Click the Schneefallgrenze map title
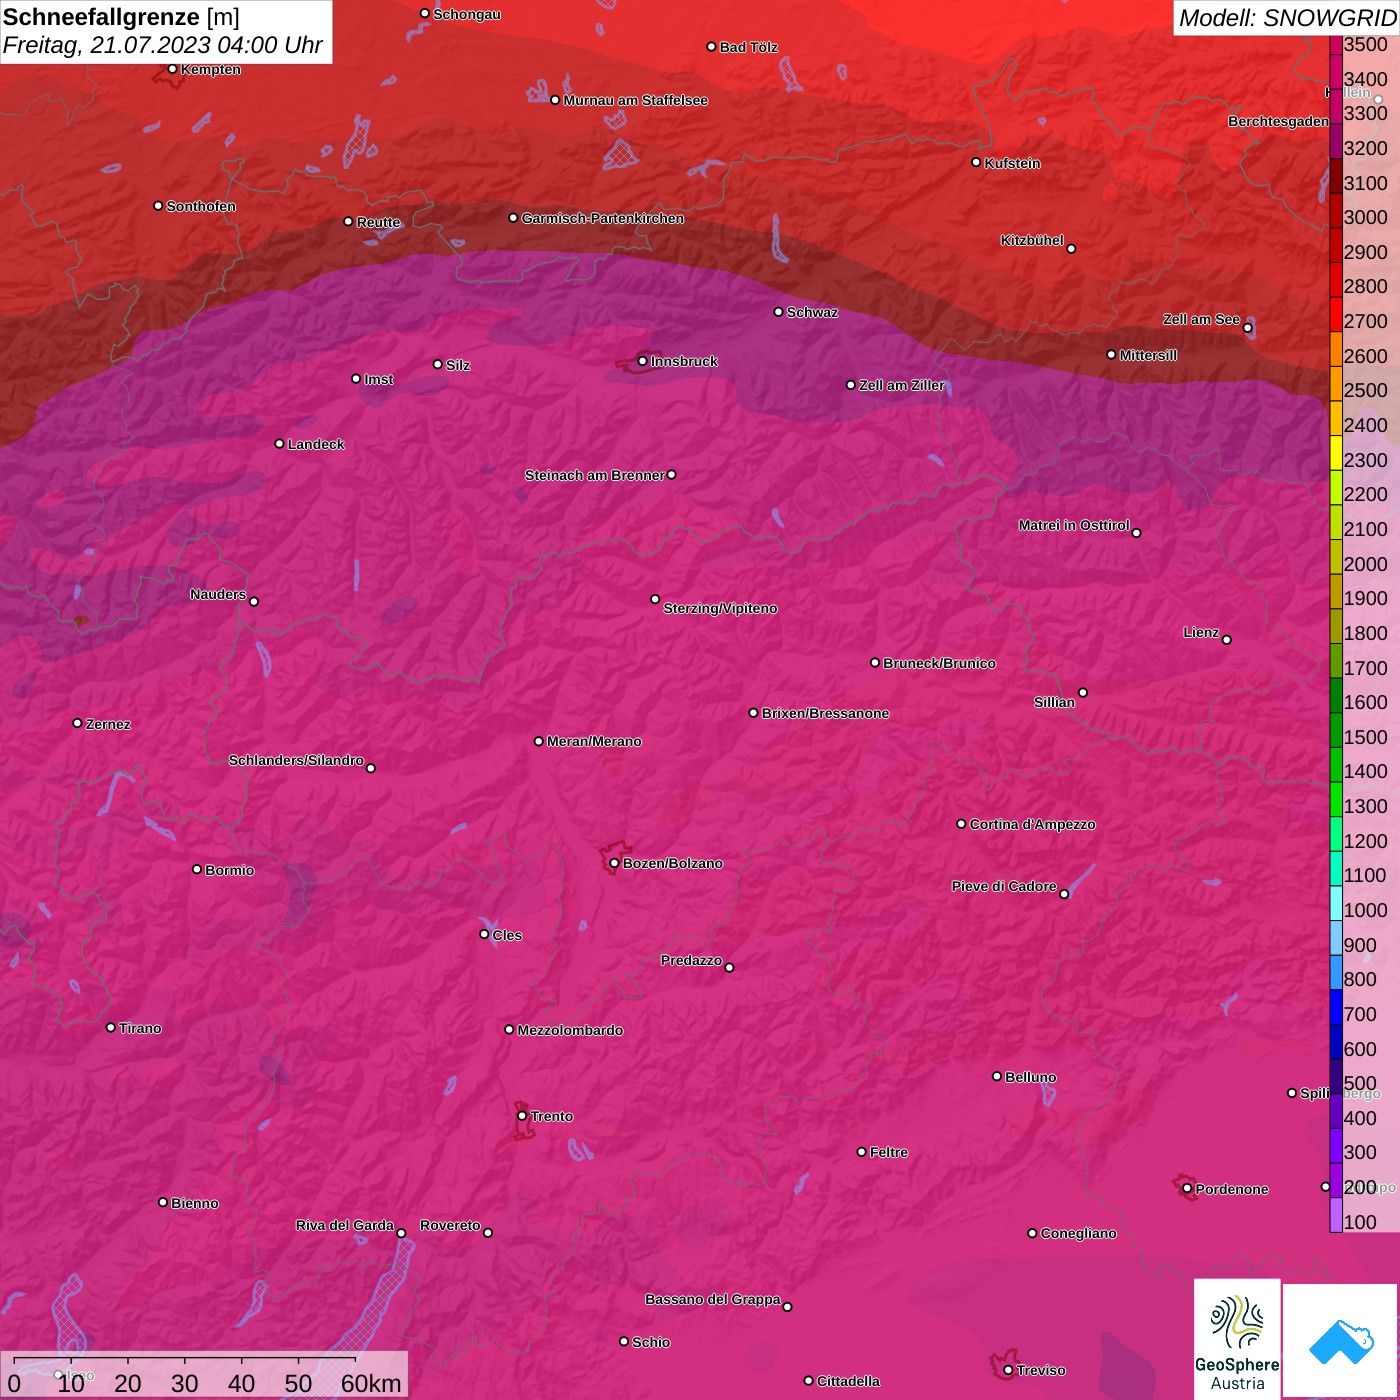The height and width of the screenshot is (1400, 1400). tap(121, 17)
